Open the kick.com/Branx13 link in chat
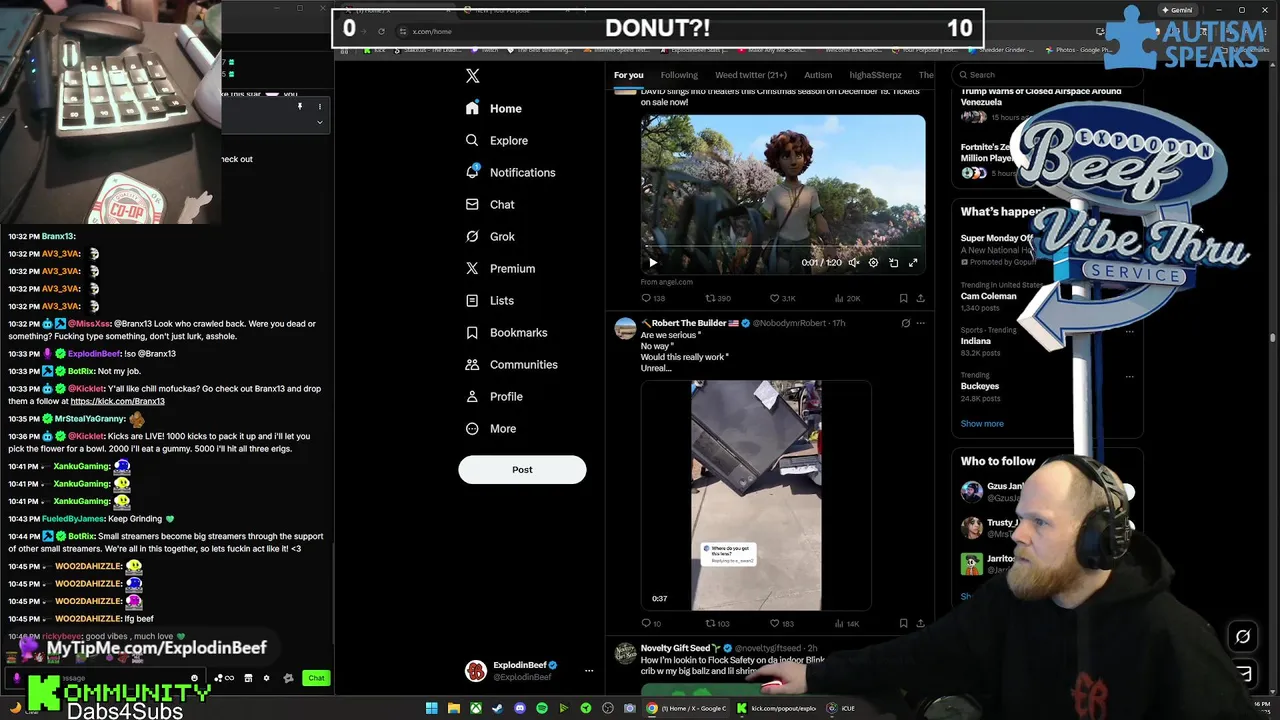The height and width of the screenshot is (720, 1280). (117, 401)
